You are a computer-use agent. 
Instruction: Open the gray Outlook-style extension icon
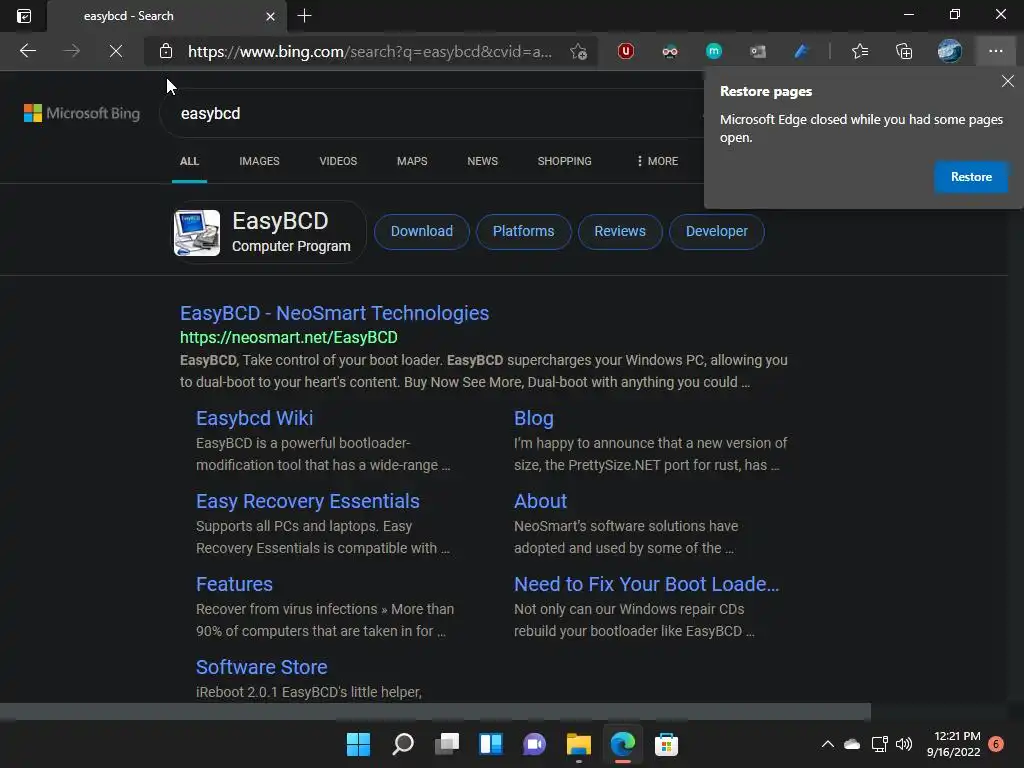pos(758,51)
